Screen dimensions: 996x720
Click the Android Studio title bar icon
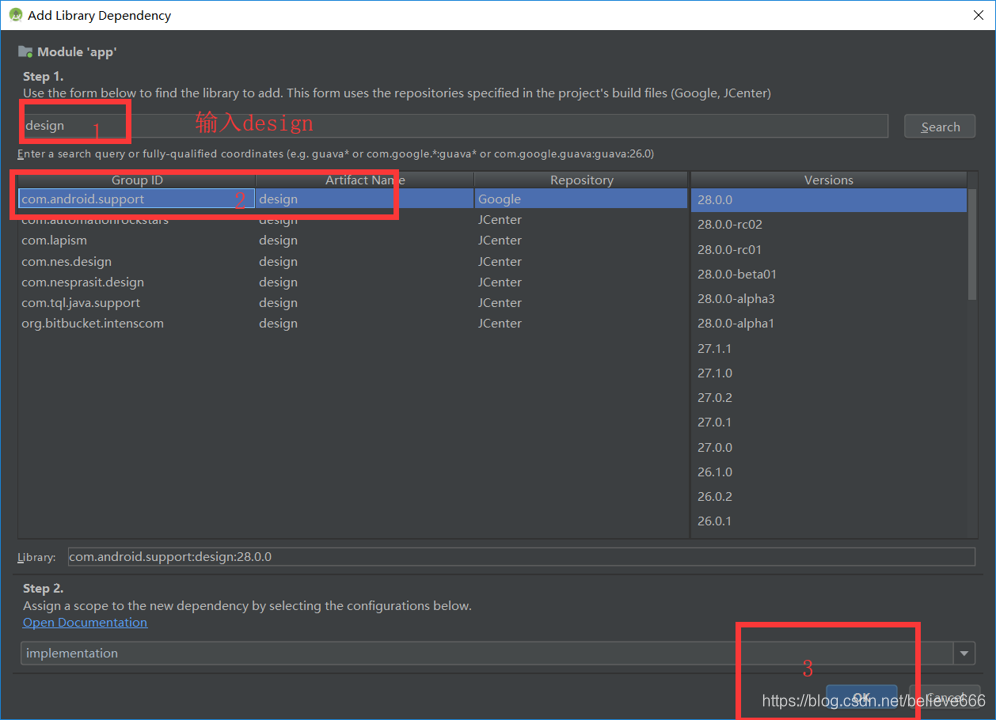pos(15,15)
